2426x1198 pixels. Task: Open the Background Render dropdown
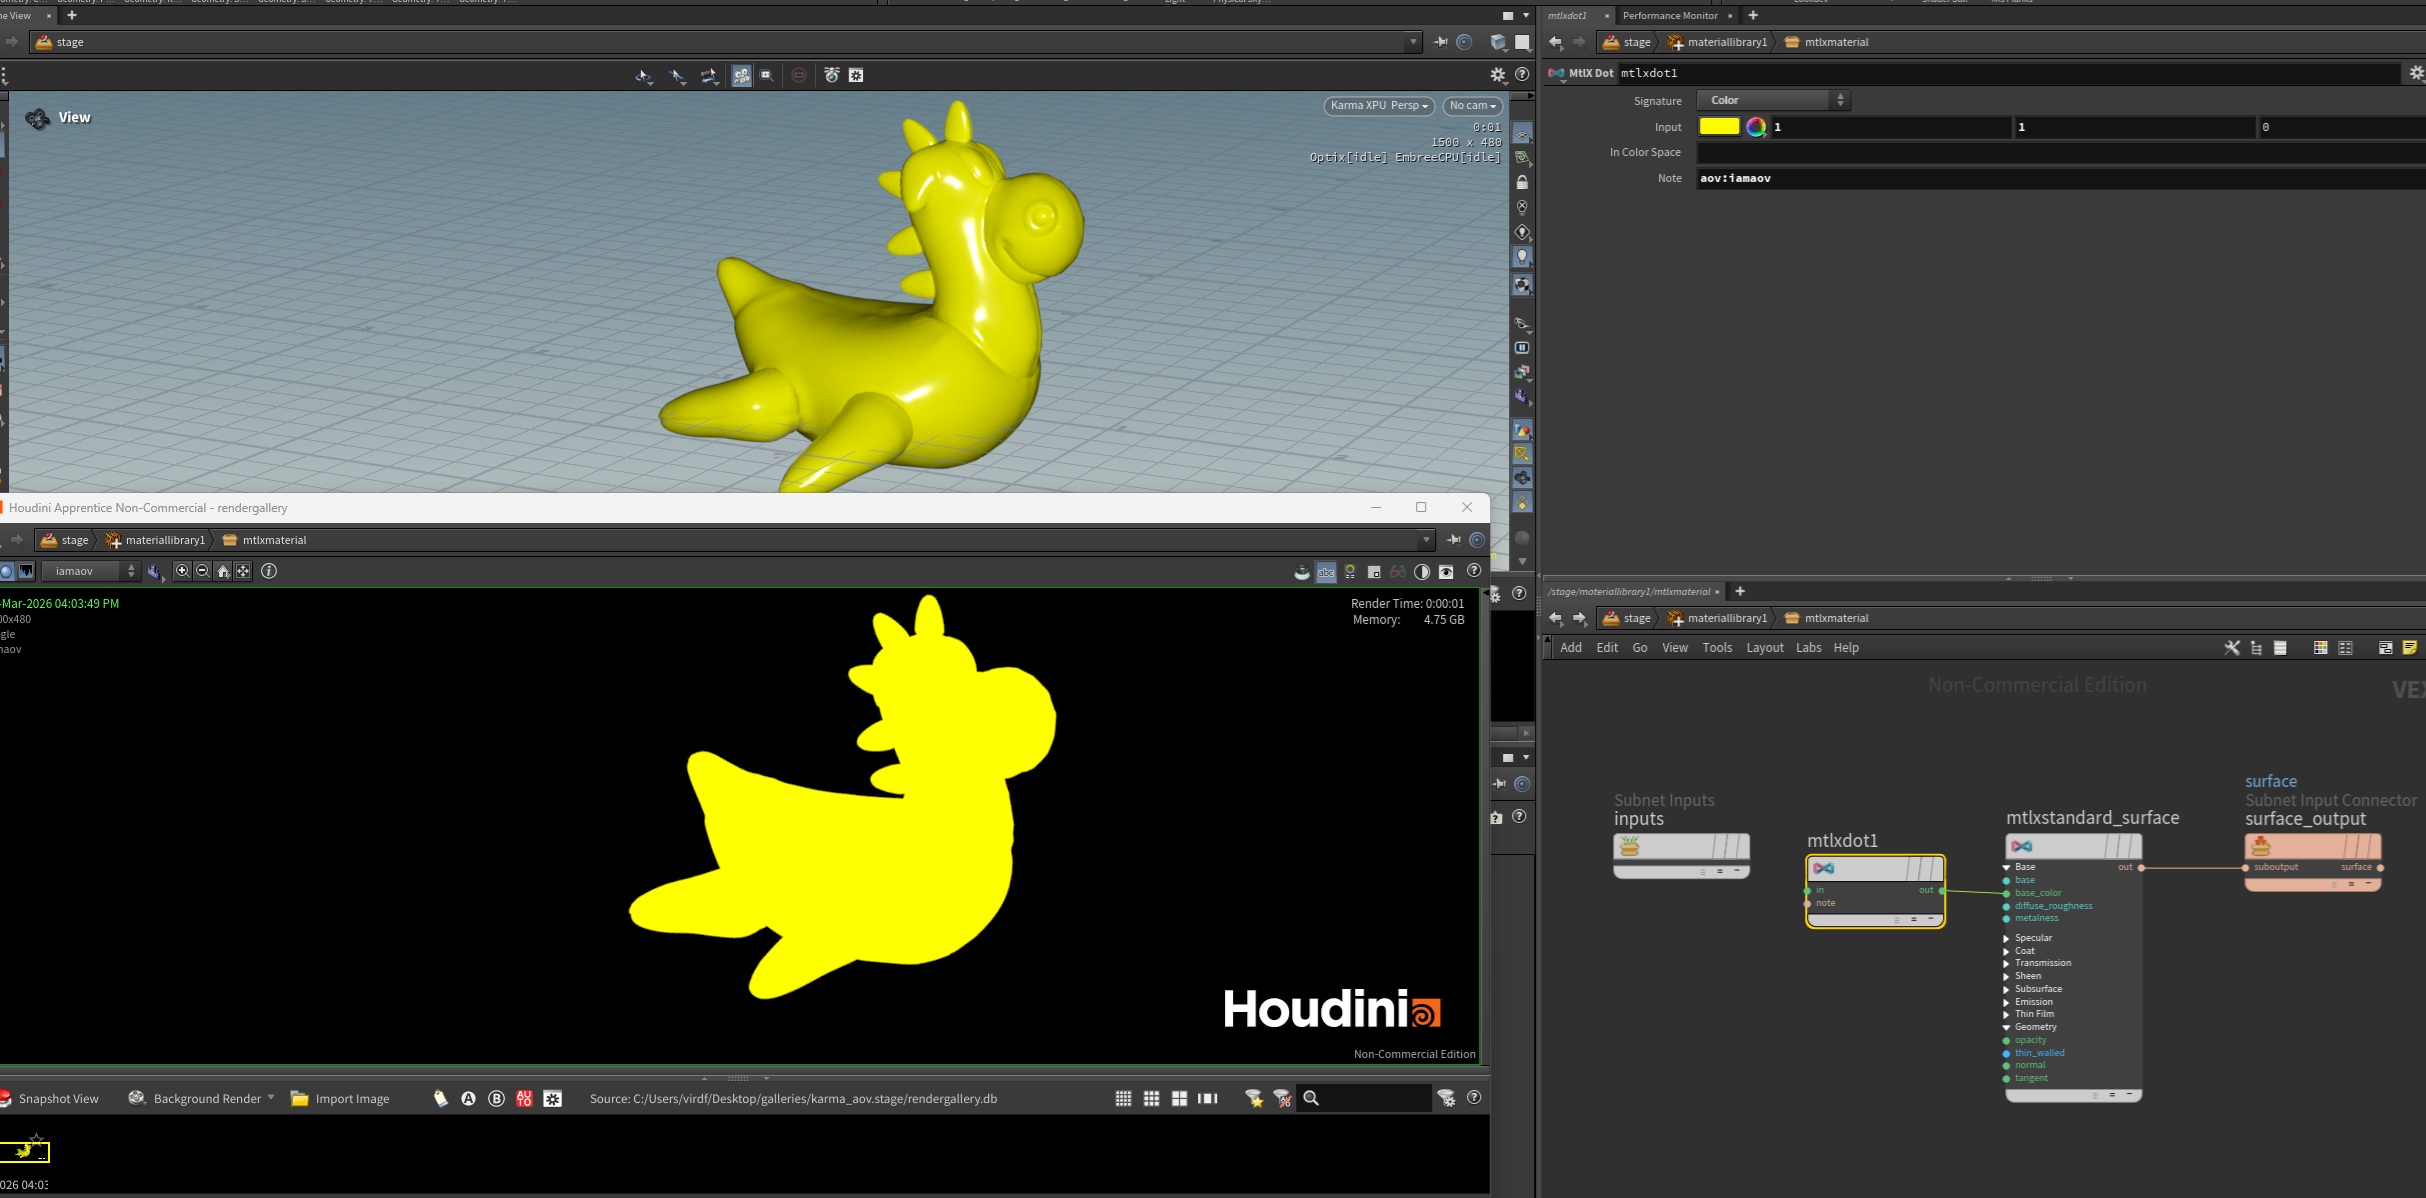(x=270, y=1097)
